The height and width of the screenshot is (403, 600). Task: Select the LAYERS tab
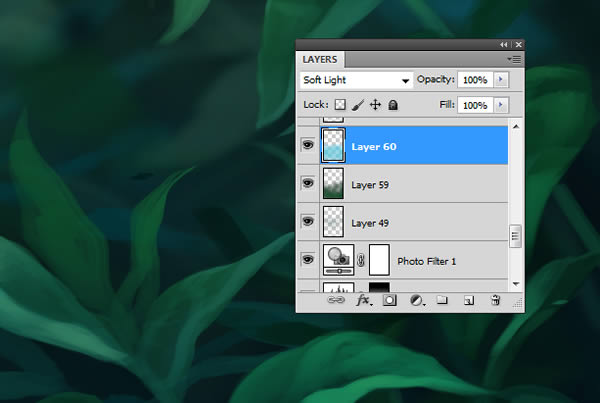click(321, 60)
